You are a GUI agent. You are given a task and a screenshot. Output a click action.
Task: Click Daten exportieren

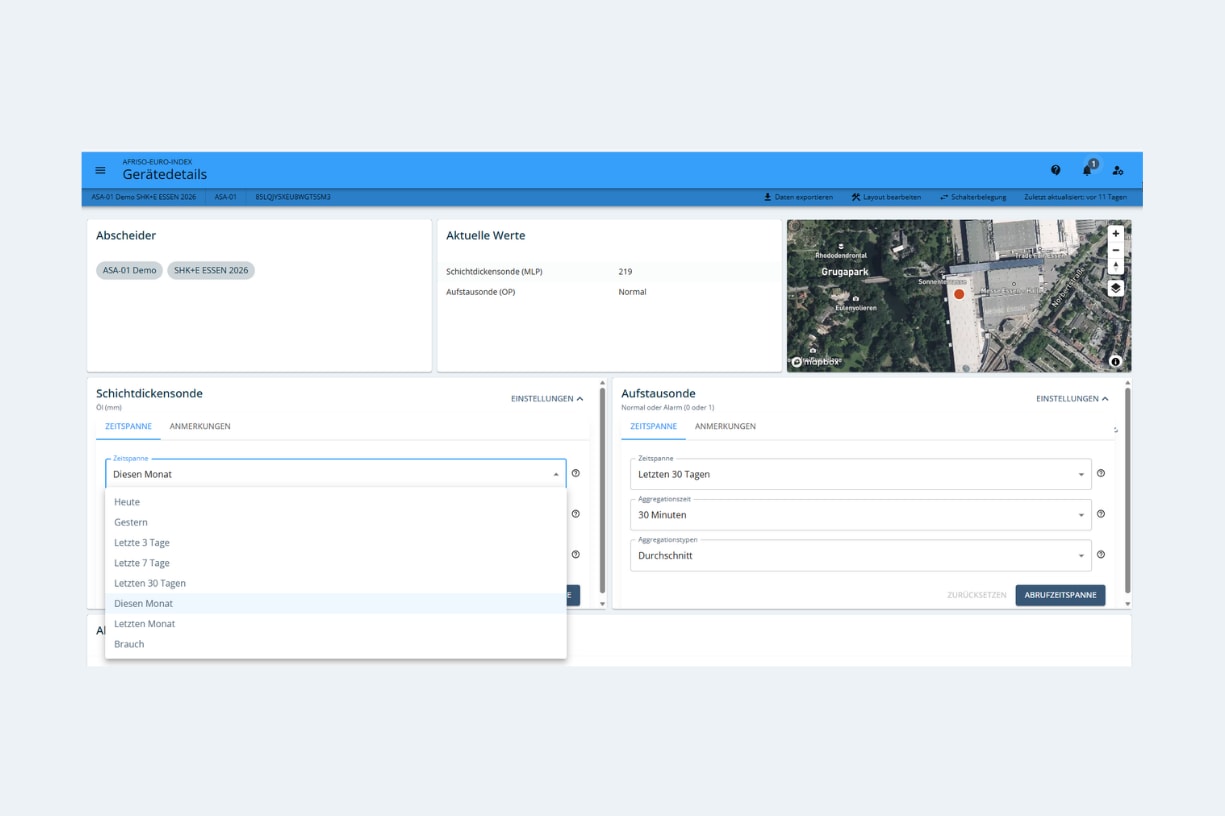click(x=798, y=197)
